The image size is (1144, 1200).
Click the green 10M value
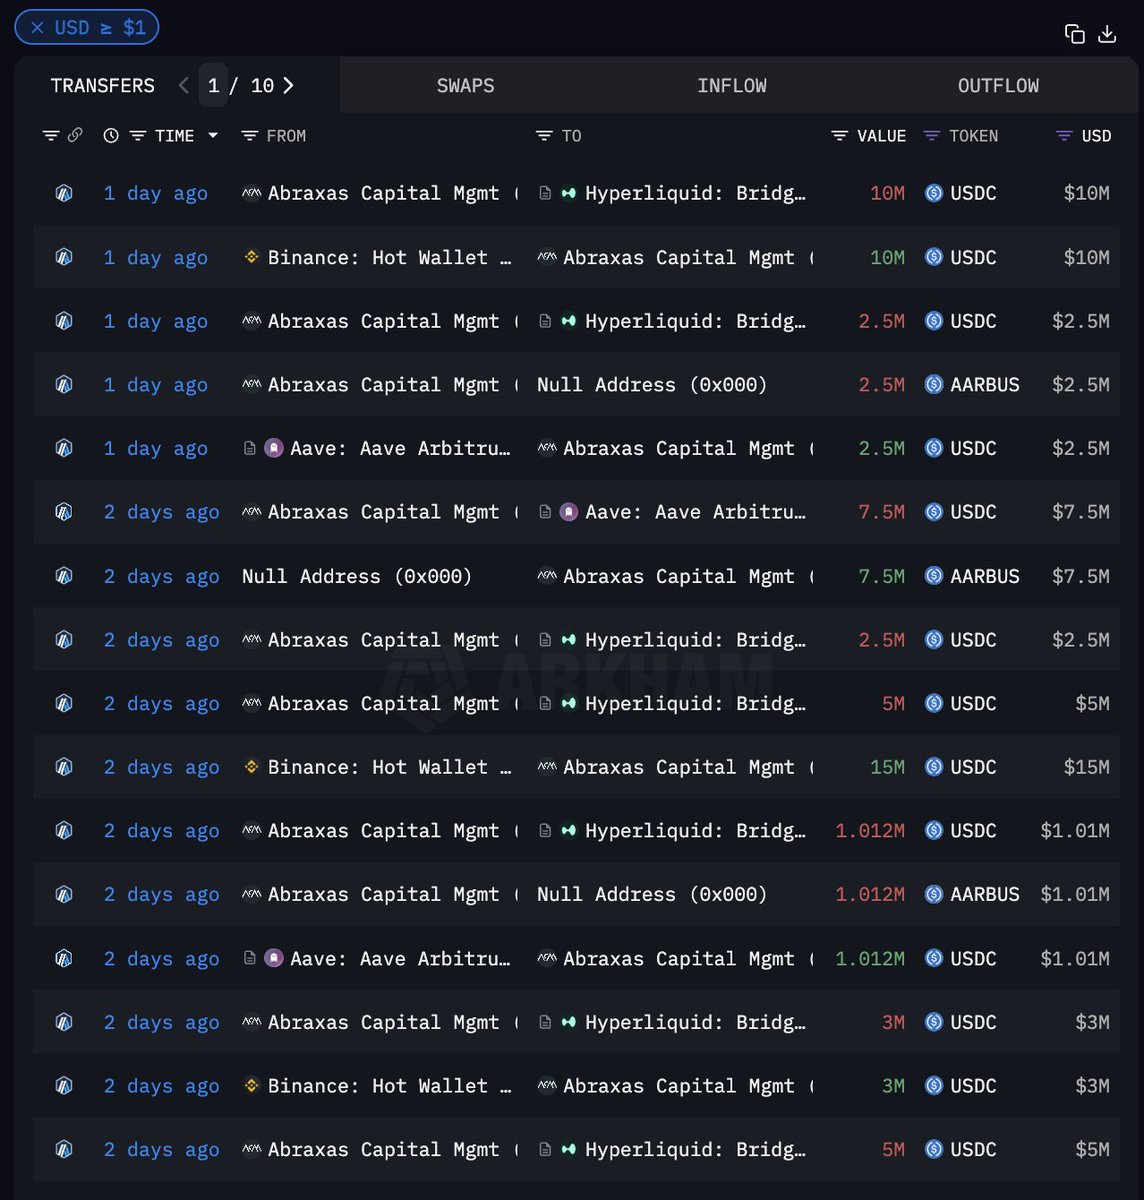[887, 257]
